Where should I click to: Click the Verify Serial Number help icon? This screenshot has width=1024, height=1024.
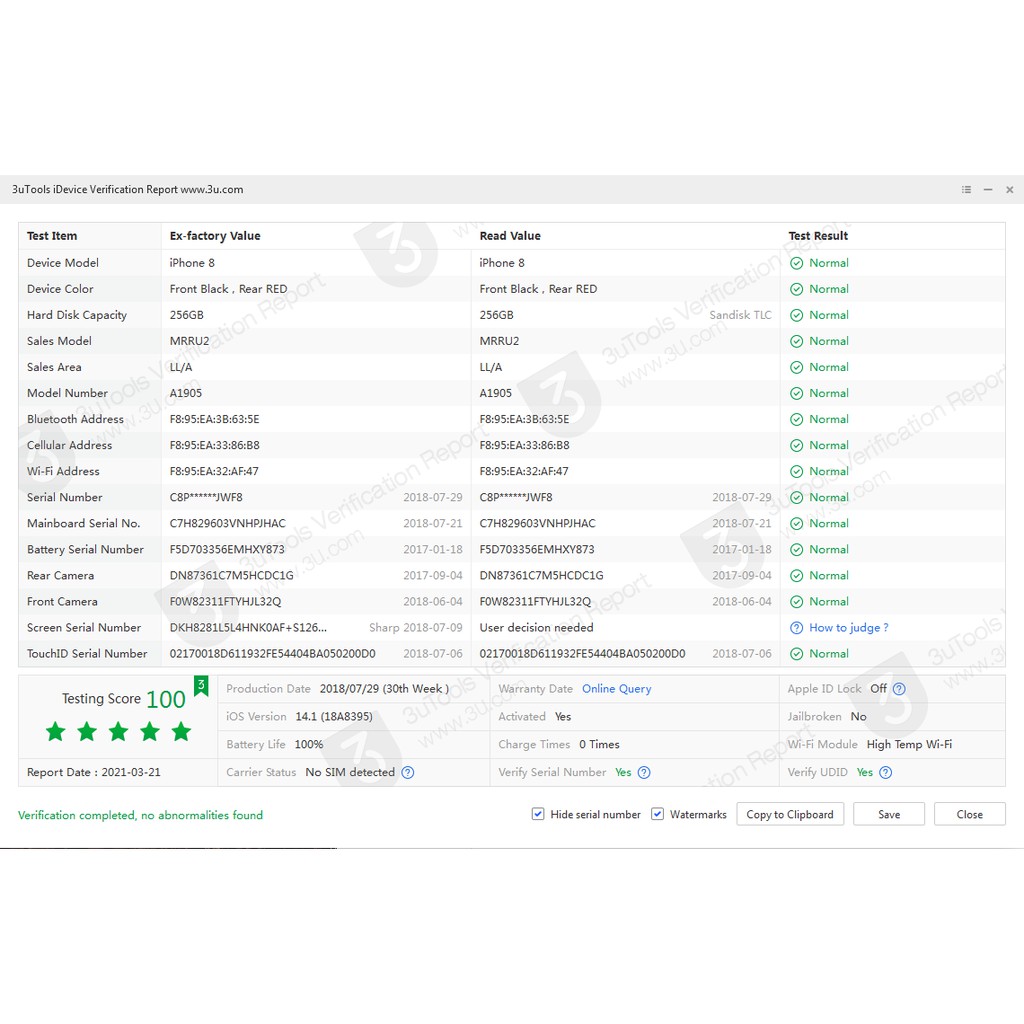coord(644,772)
